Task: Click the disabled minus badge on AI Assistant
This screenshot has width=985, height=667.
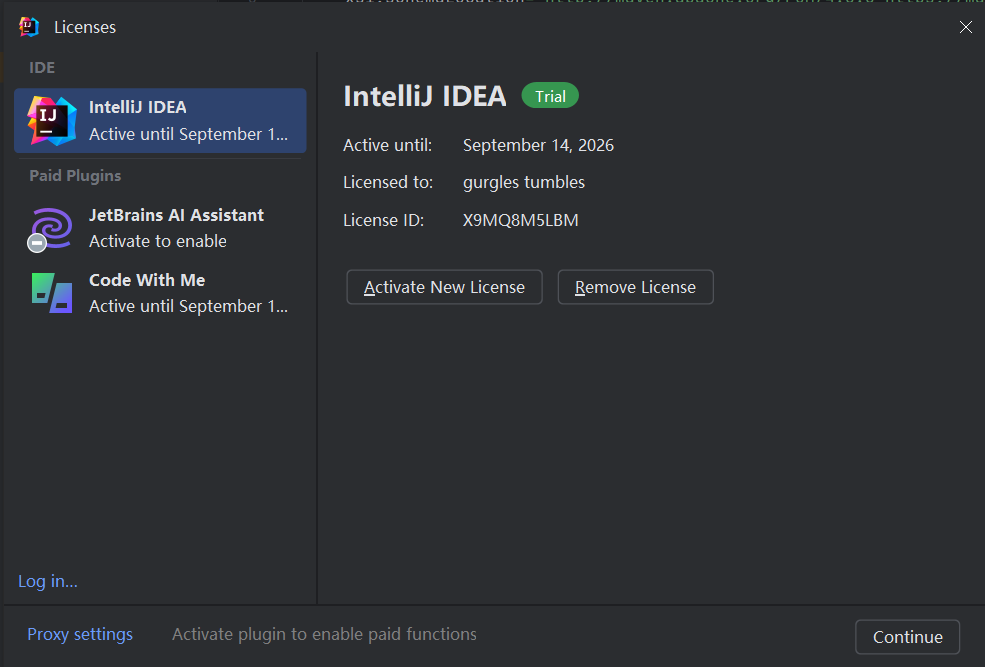Action: coord(37,242)
